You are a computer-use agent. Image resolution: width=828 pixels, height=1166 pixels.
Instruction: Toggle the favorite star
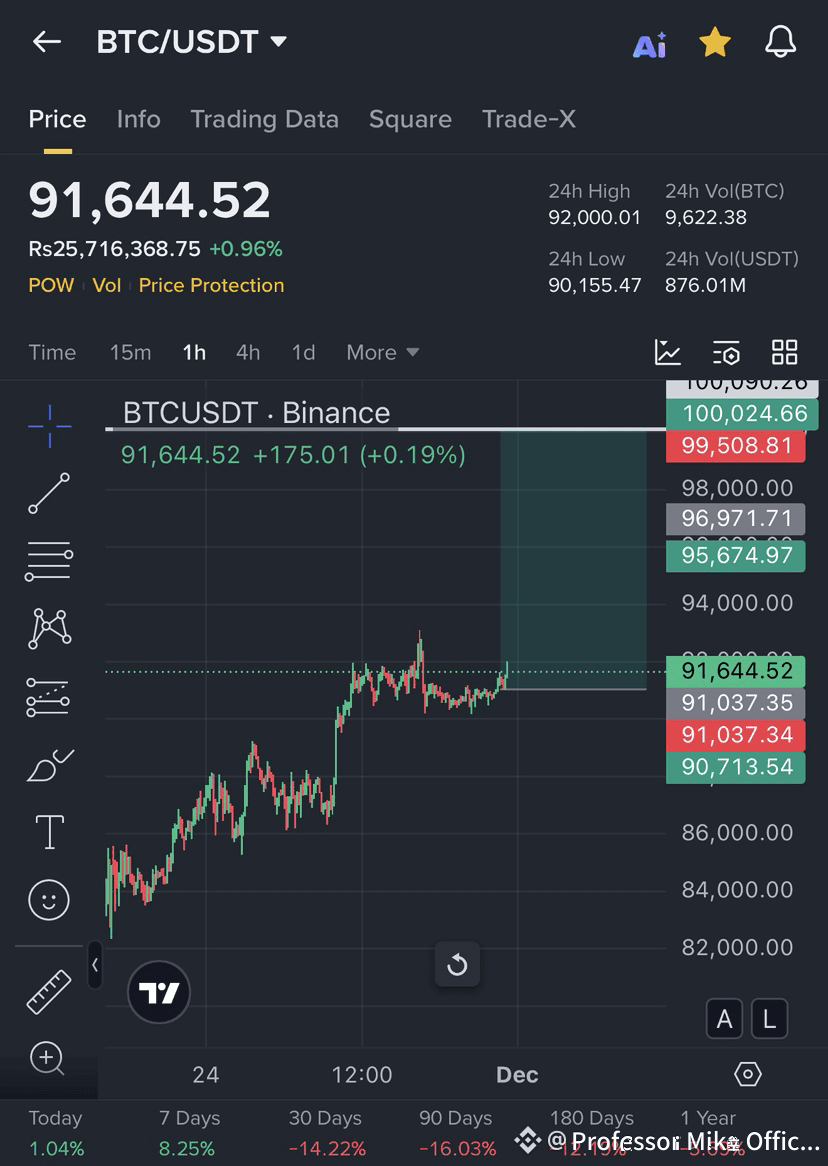tap(714, 42)
